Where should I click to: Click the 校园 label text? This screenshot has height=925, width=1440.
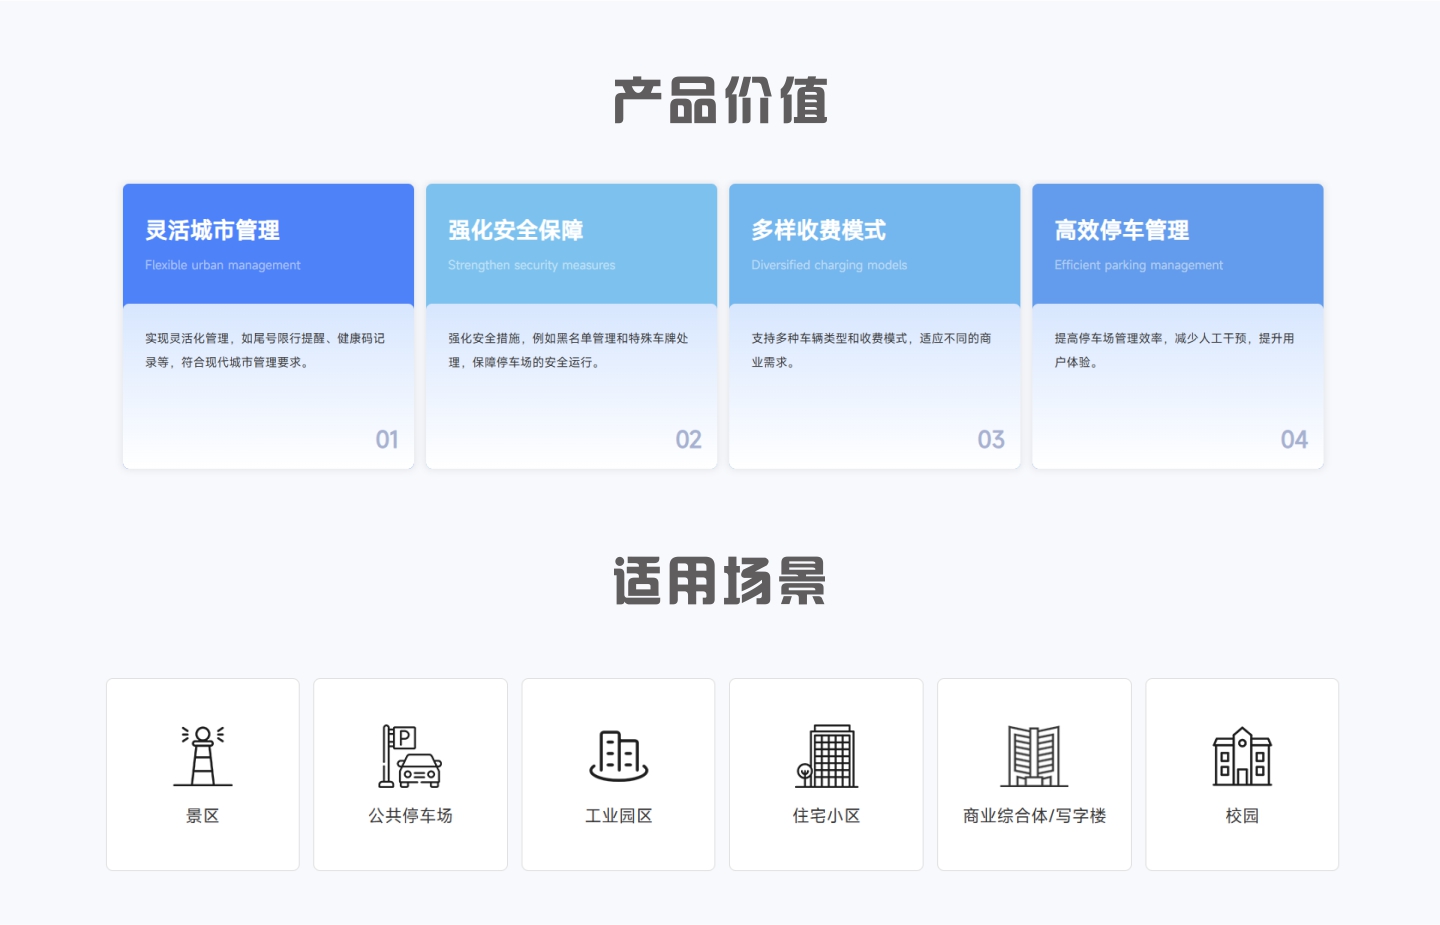[1242, 816]
